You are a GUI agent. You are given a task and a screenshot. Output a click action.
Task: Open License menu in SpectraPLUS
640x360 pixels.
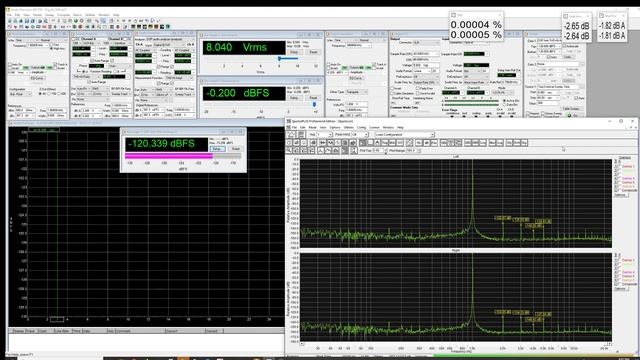point(374,128)
